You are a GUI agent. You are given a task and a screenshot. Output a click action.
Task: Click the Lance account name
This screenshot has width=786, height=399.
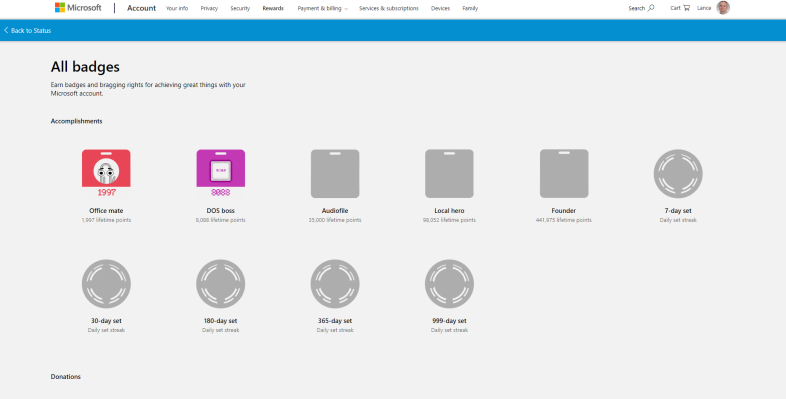coord(704,9)
